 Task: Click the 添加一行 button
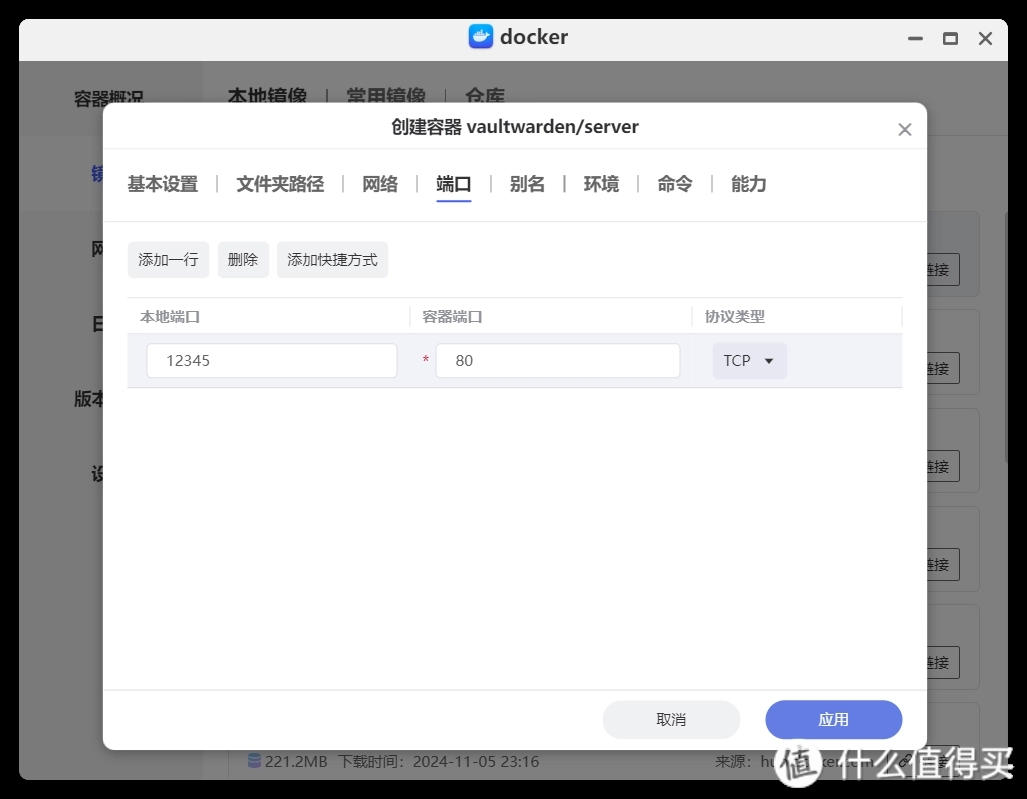[x=168, y=260]
